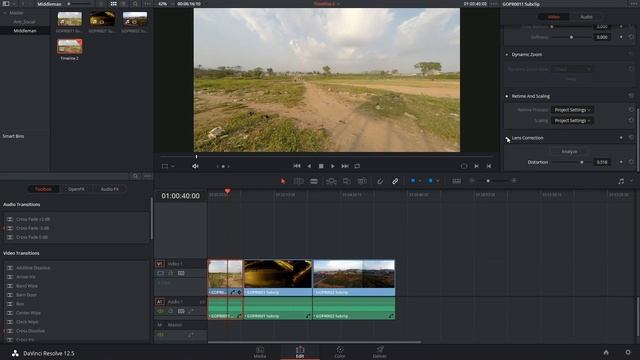Go to project manager home icon
The height and width of the screenshot is (360, 640).
click(x=606, y=352)
